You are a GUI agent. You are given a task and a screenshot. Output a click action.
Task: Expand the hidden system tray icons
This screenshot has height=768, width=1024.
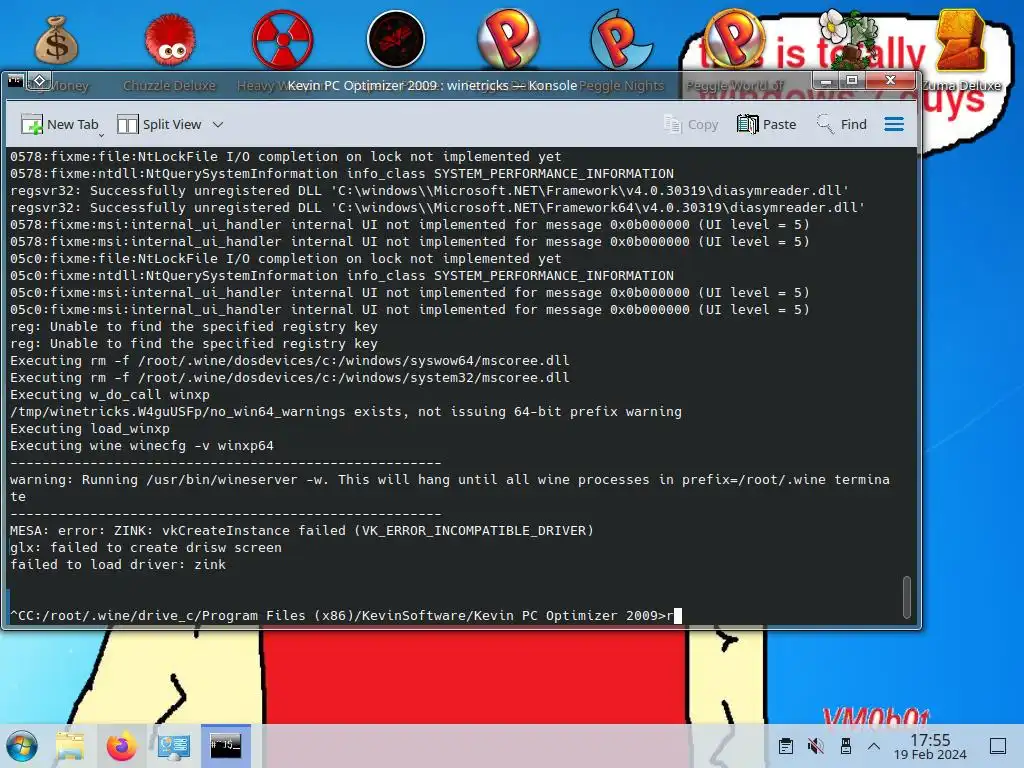click(x=874, y=746)
